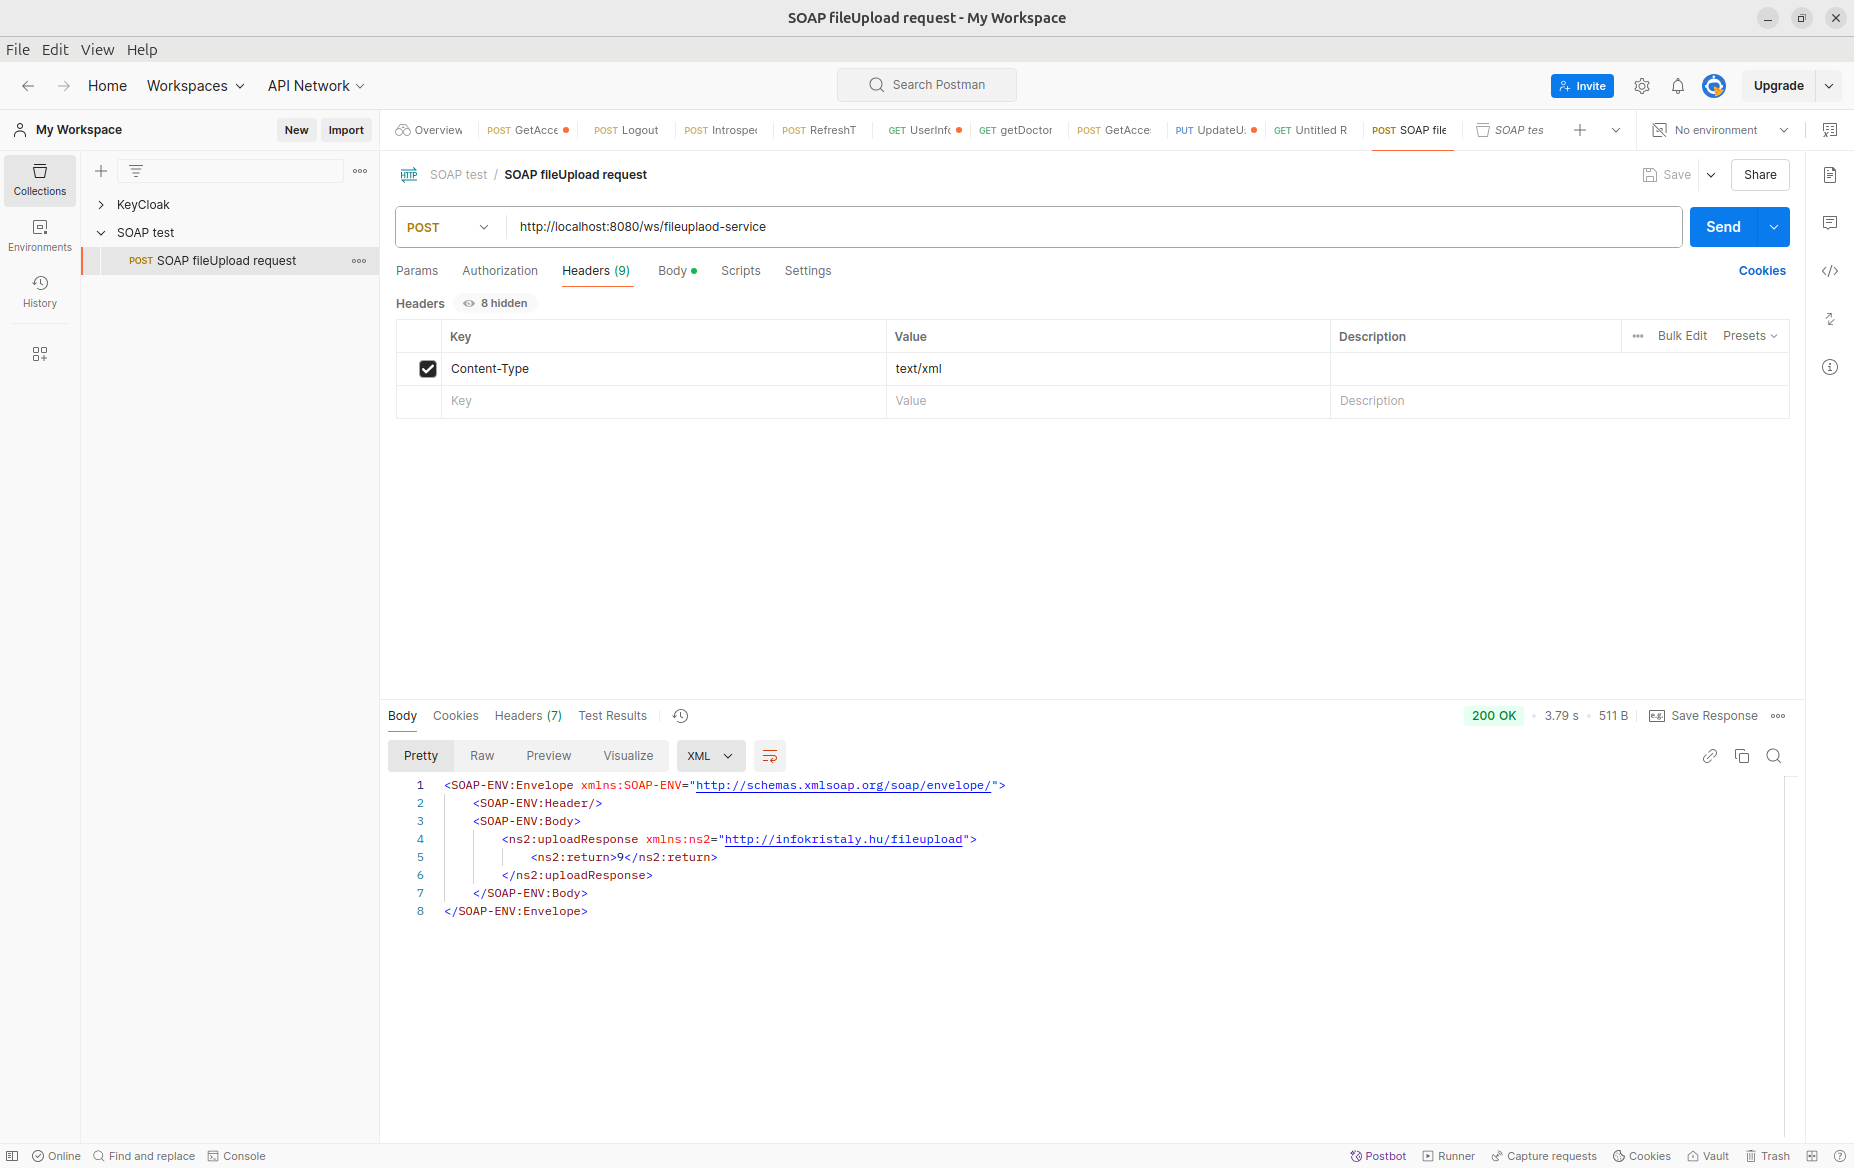Image resolution: width=1854 pixels, height=1168 pixels.
Task: Open collections panel more options icon
Action: [360, 171]
